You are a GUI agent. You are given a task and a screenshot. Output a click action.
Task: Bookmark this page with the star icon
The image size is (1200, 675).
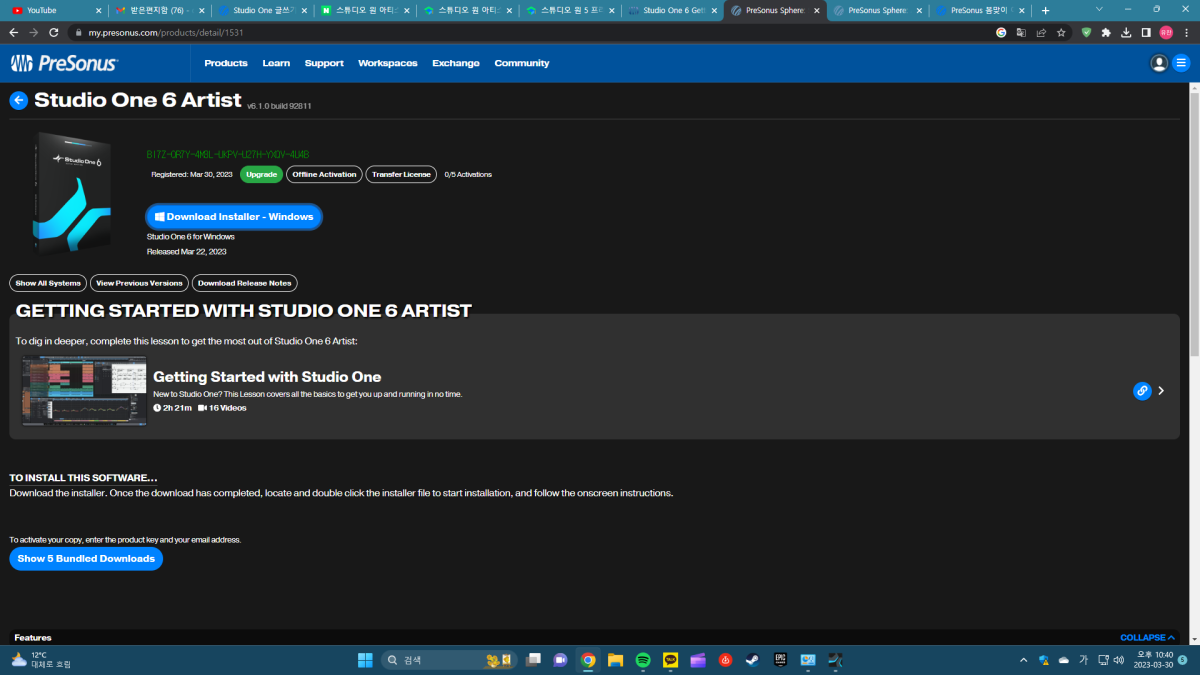[x=1061, y=32]
